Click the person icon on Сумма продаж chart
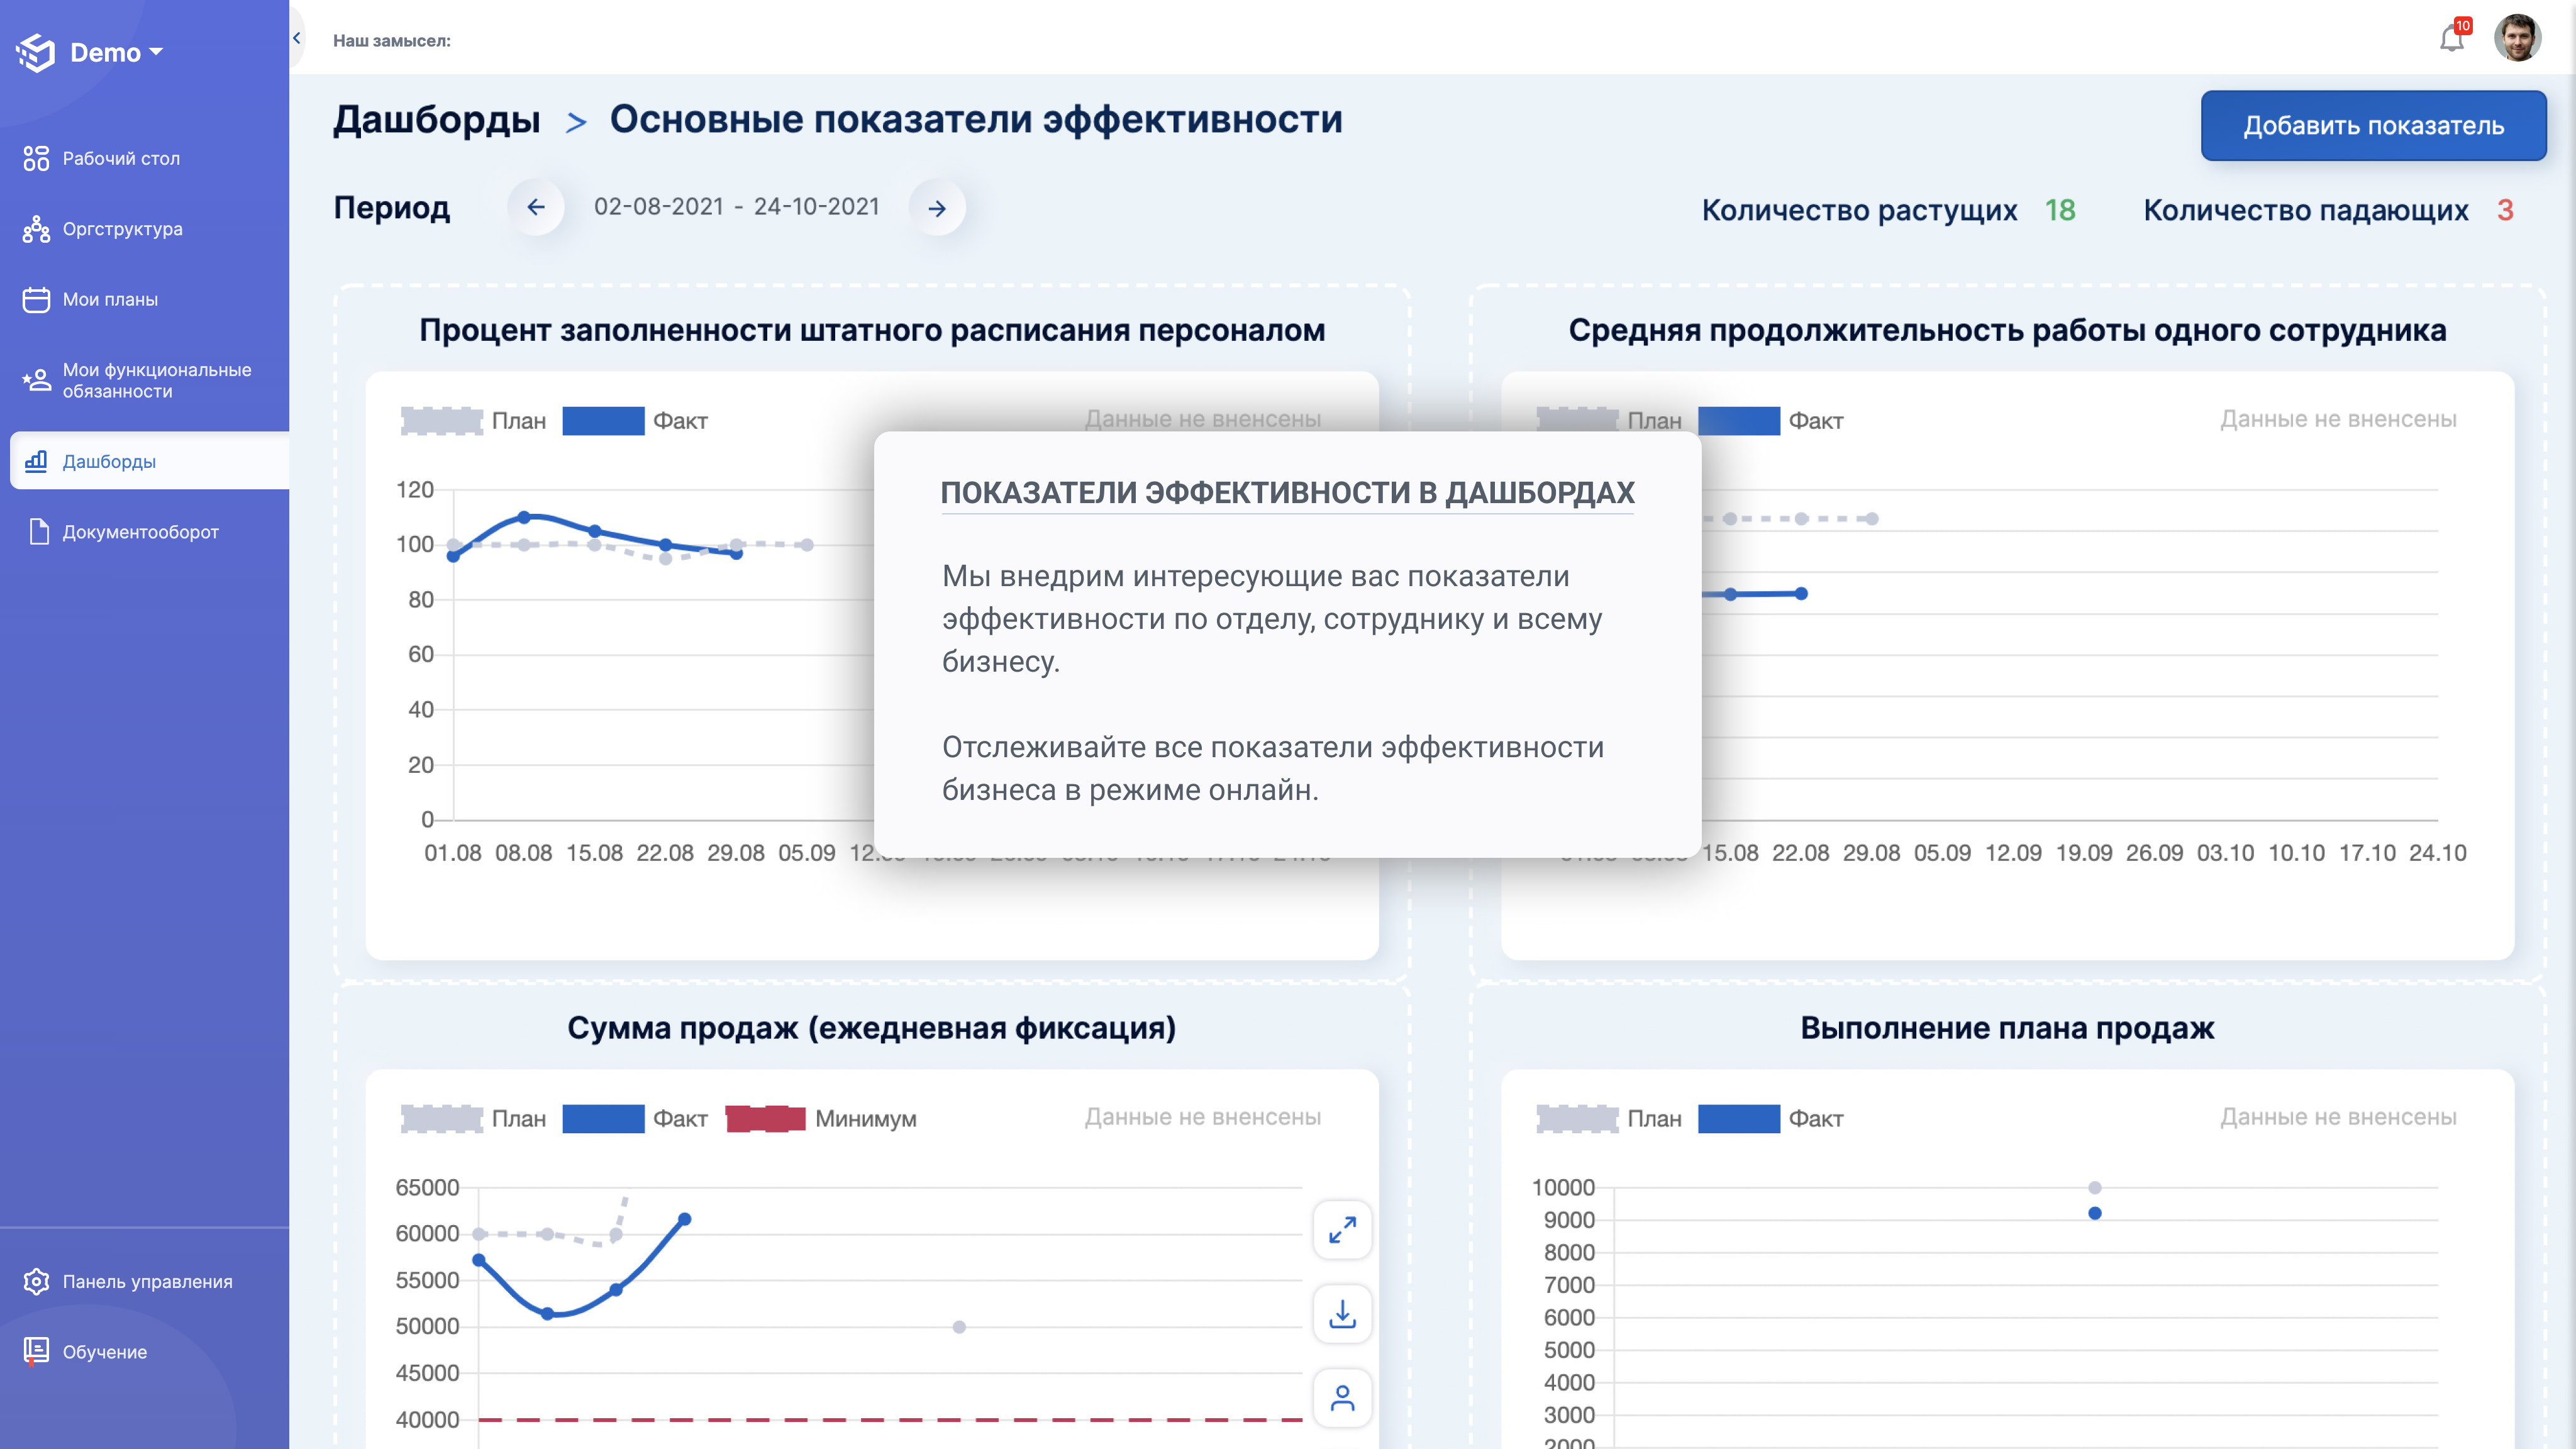 click(x=1342, y=1398)
